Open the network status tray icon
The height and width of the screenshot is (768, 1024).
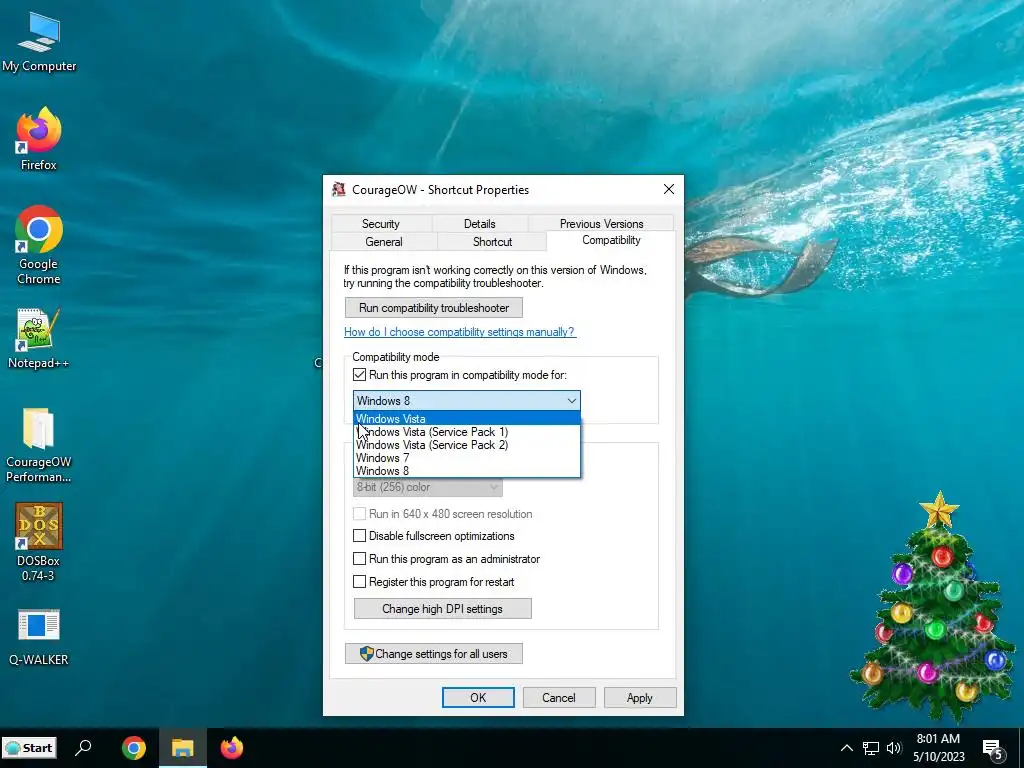click(x=871, y=748)
